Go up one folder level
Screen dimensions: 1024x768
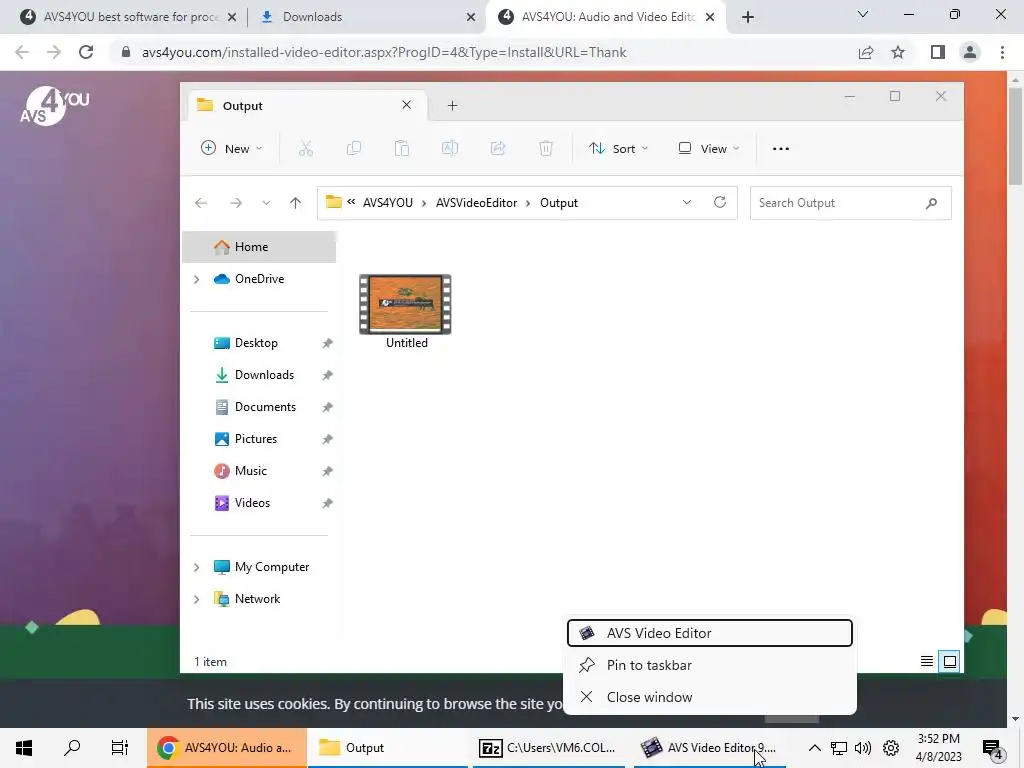tap(295, 203)
